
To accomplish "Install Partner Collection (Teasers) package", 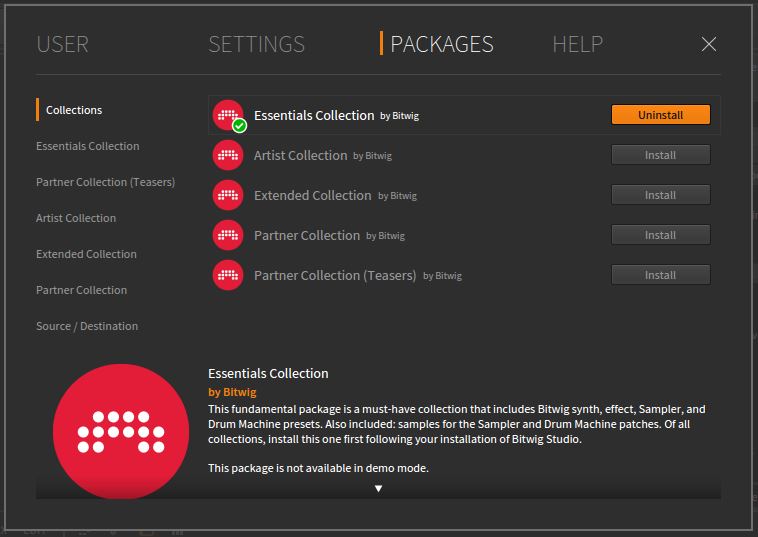I will coord(661,275).
